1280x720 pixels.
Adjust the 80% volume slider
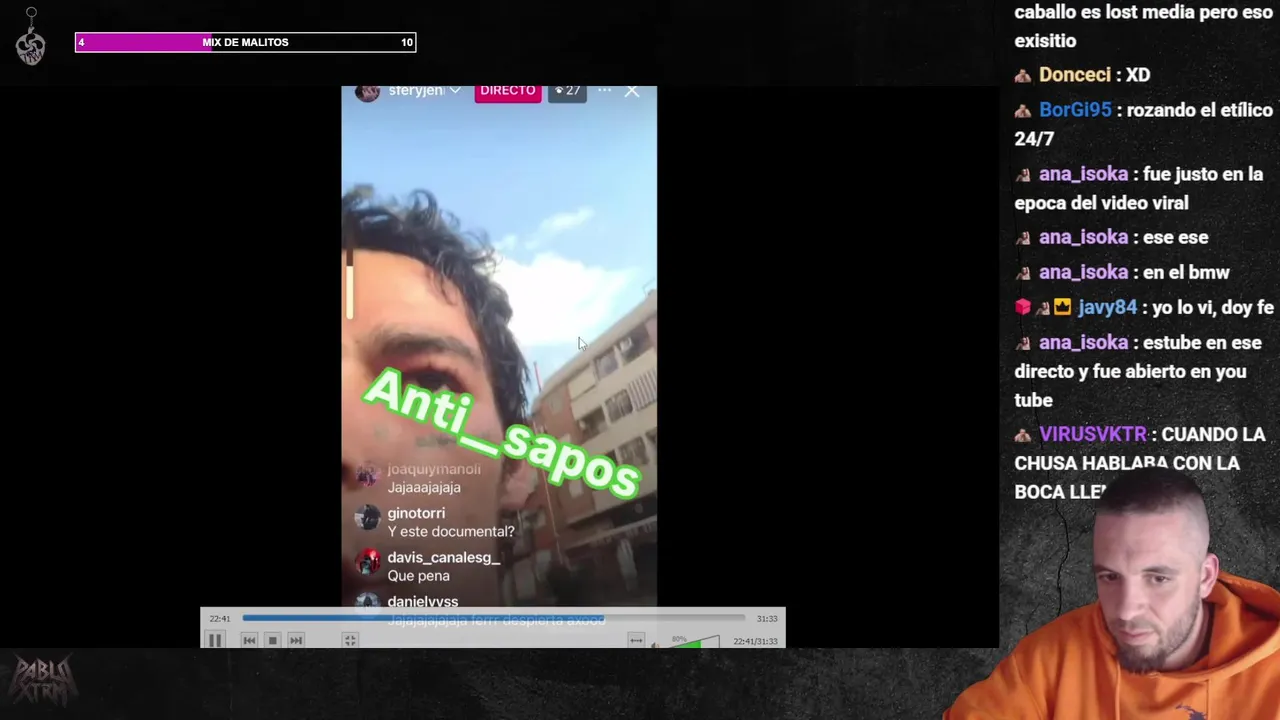[695, 641]
